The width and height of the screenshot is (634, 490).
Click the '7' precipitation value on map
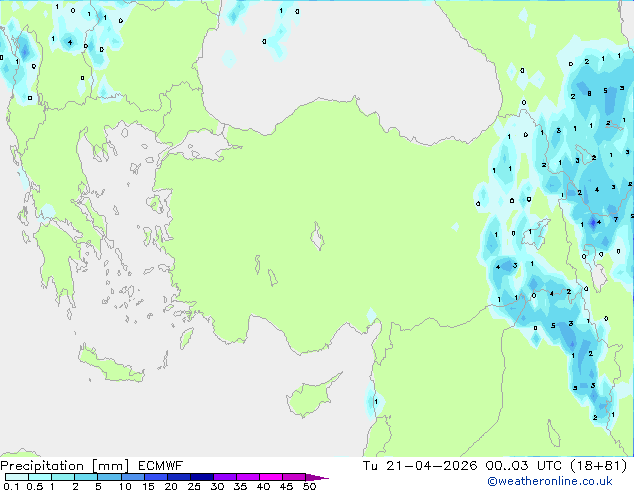(x=615, y=220)
